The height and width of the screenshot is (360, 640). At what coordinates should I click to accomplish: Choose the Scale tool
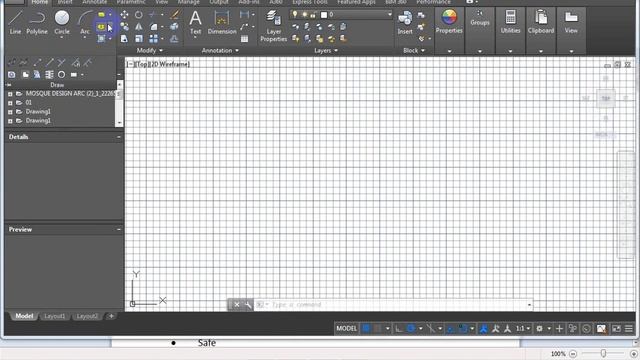coord(139,39)
